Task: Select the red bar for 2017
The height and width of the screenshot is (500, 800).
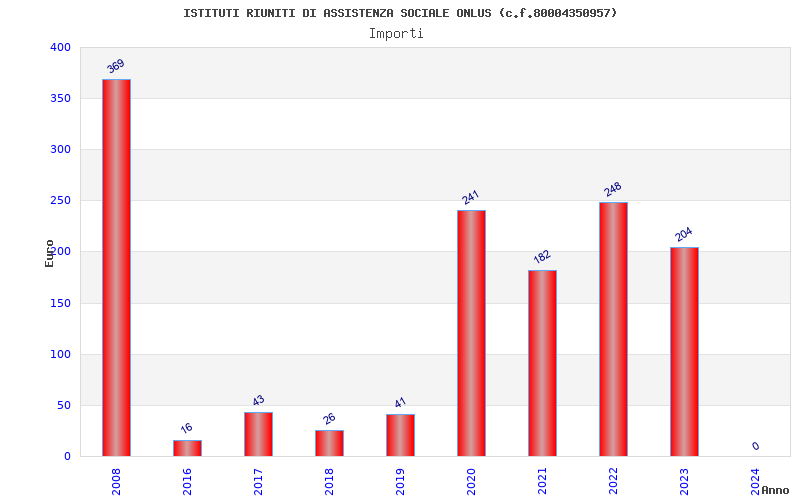Action: [x=258, y=434]
